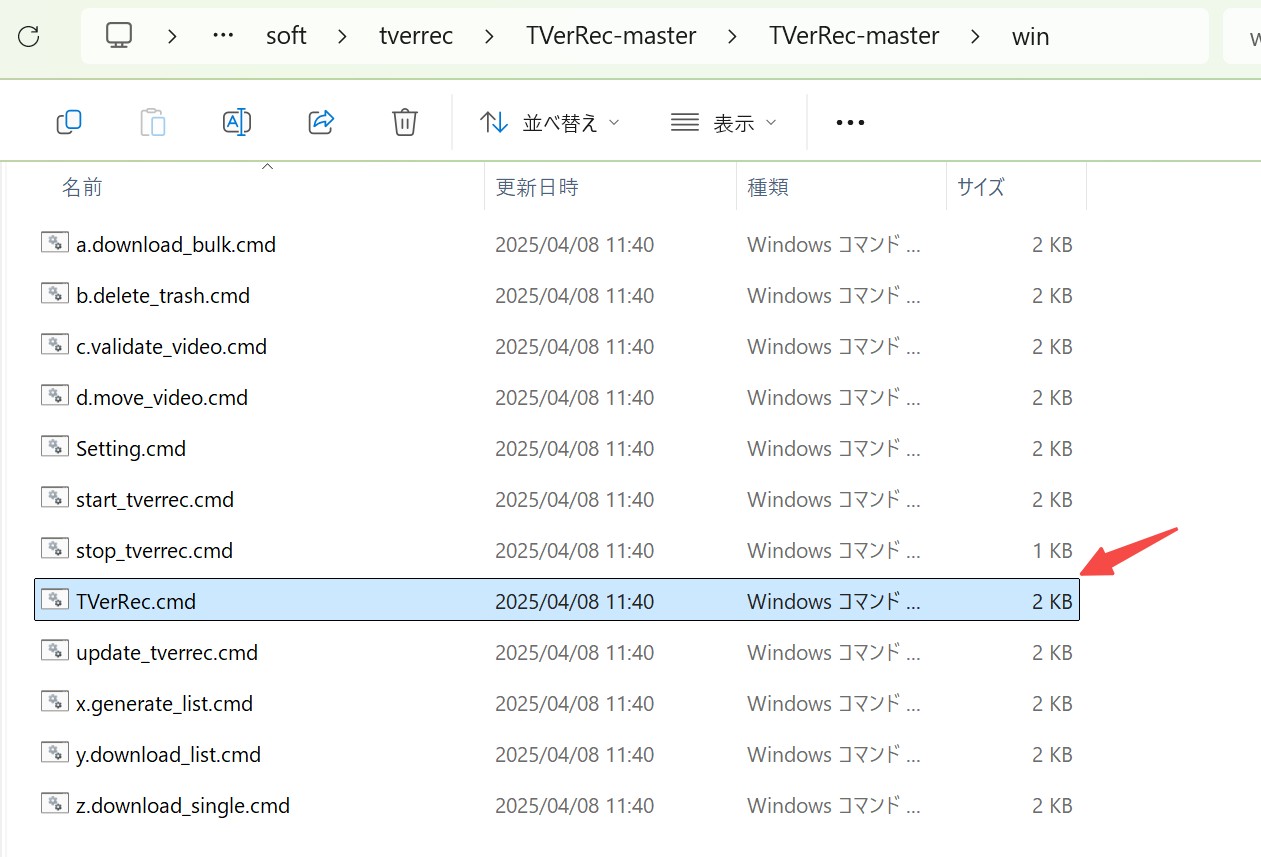Expand the chevron after the This PC icon
This screenshot has height=857, width=1261.
pos(172,37)
